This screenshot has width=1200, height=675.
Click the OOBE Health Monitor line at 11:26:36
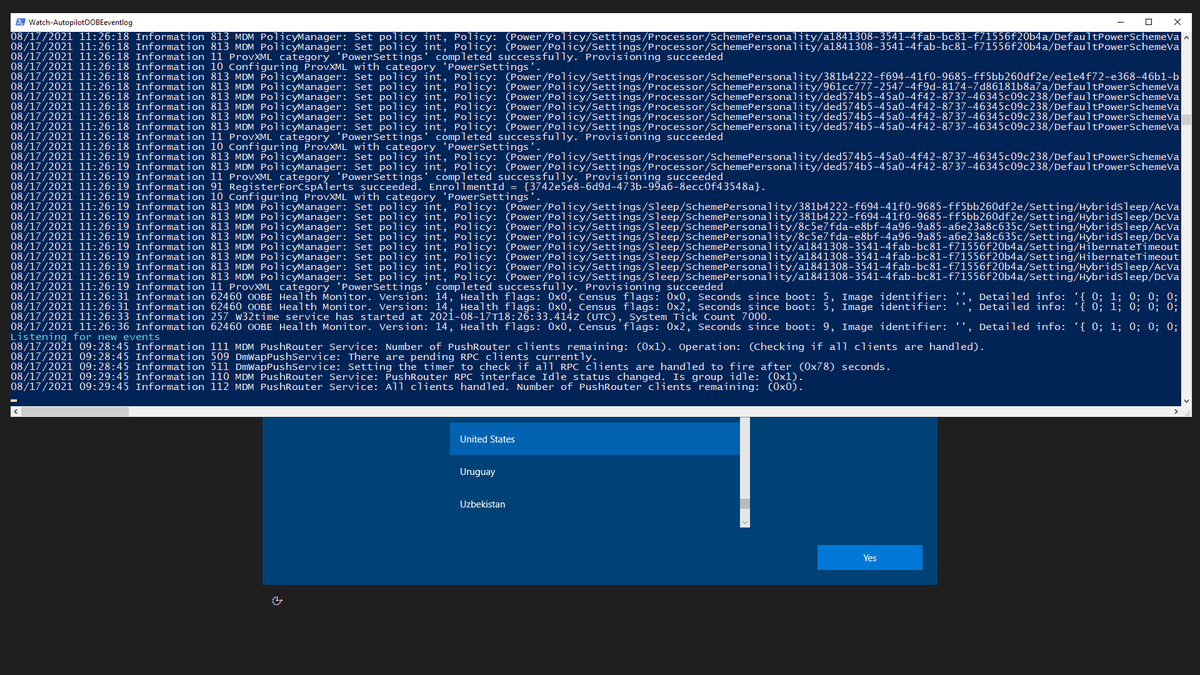pos(595,327)
